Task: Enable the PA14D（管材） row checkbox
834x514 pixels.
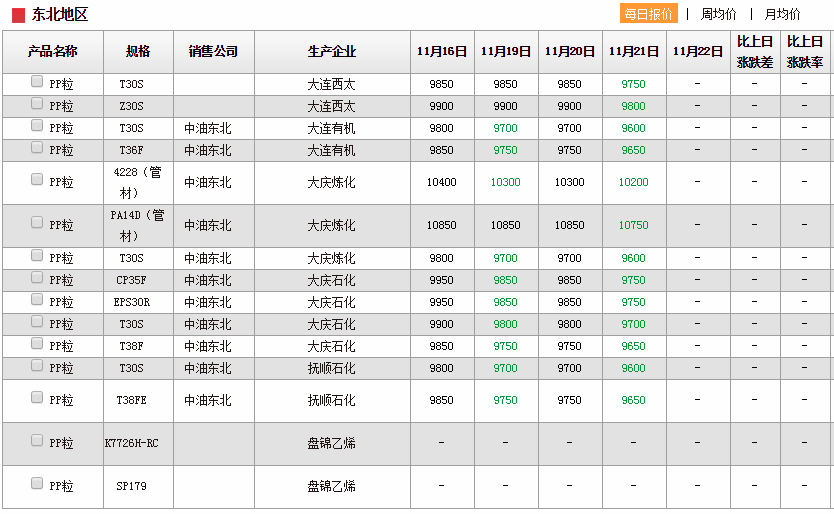Action: 37,222
